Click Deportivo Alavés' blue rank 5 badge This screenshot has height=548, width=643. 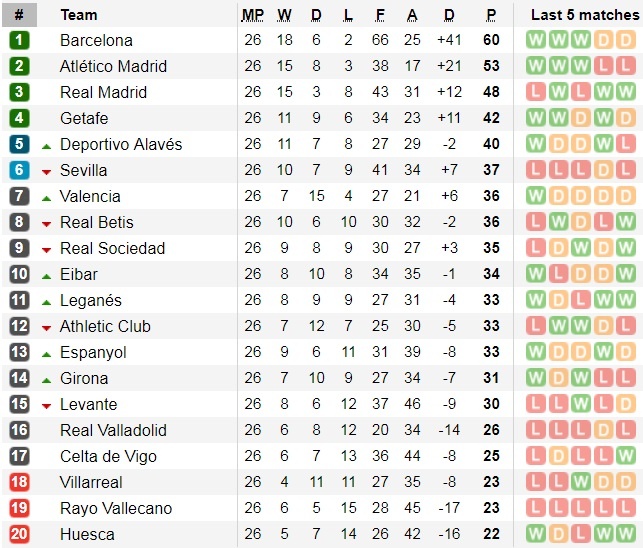click(20, 144)
